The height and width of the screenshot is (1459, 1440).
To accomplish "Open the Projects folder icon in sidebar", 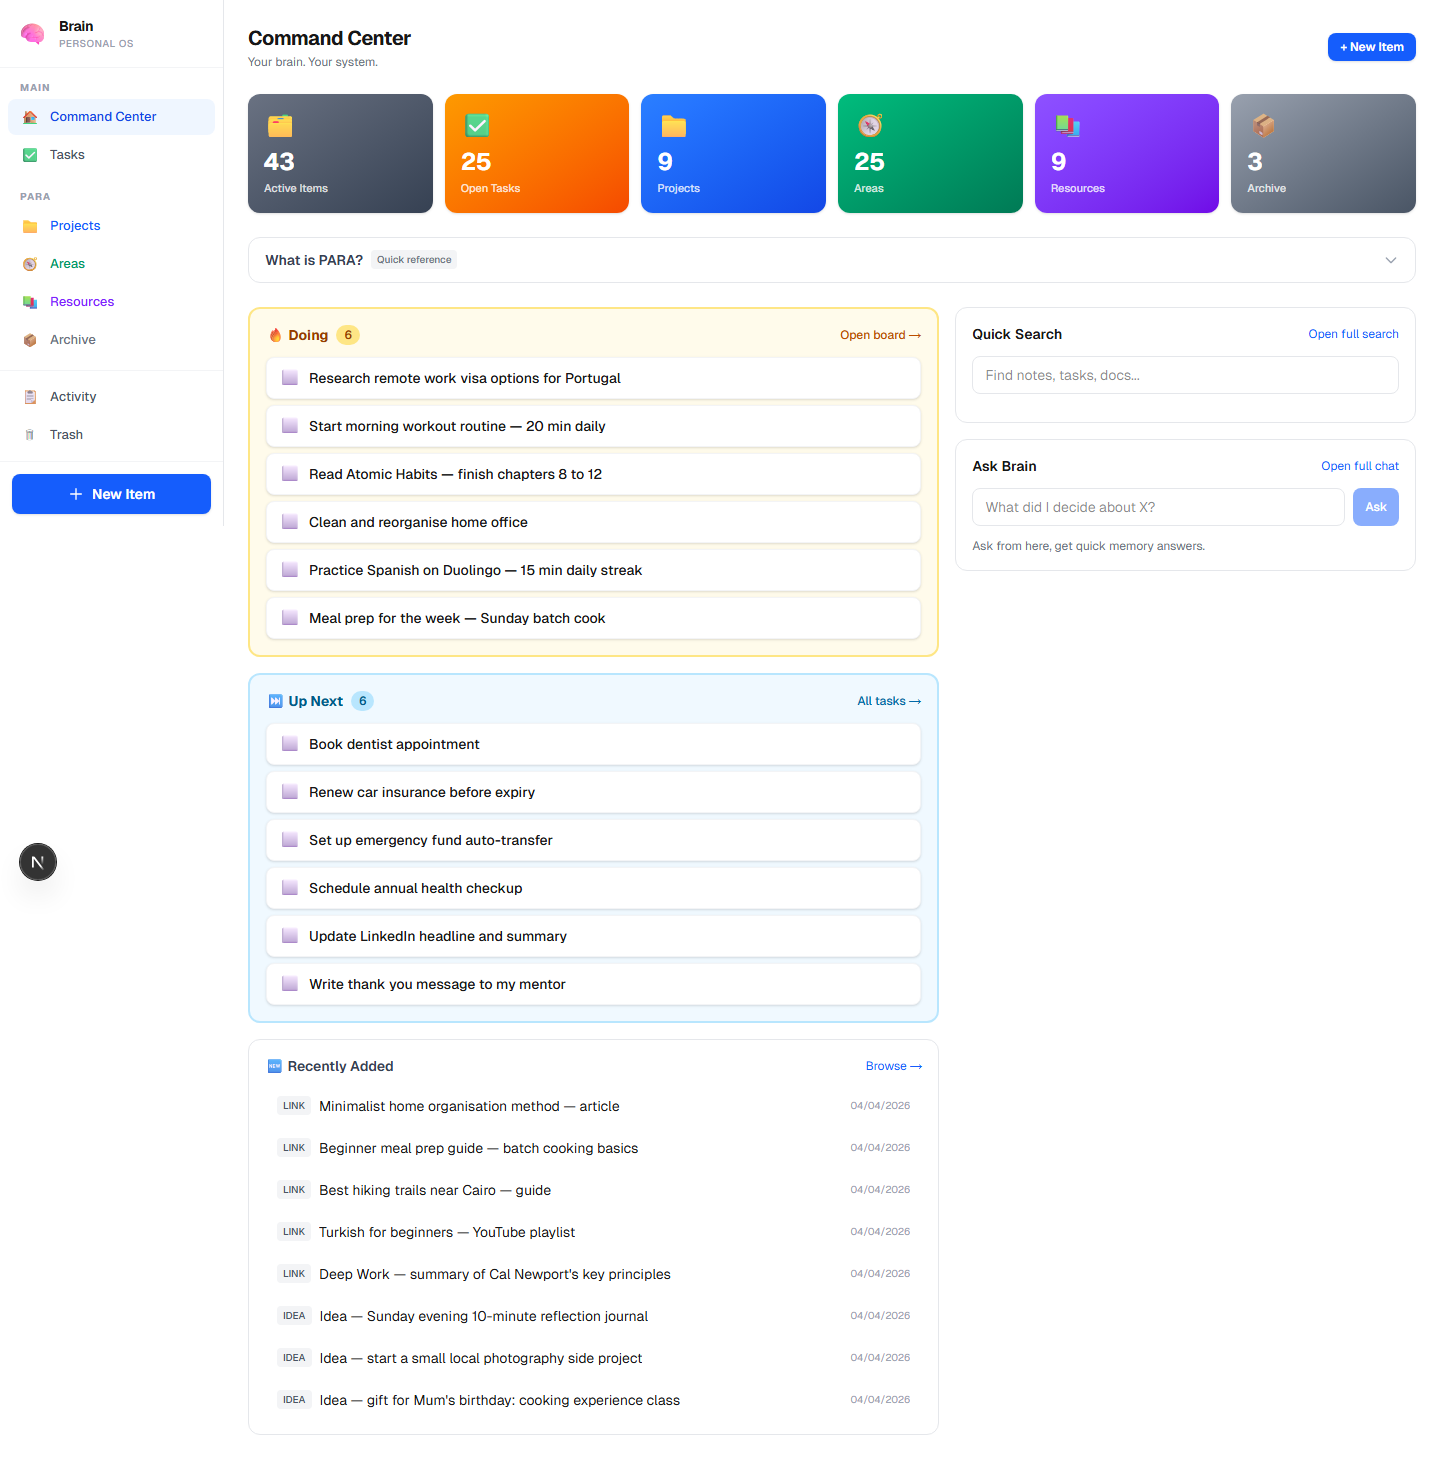I will [30, 226].
